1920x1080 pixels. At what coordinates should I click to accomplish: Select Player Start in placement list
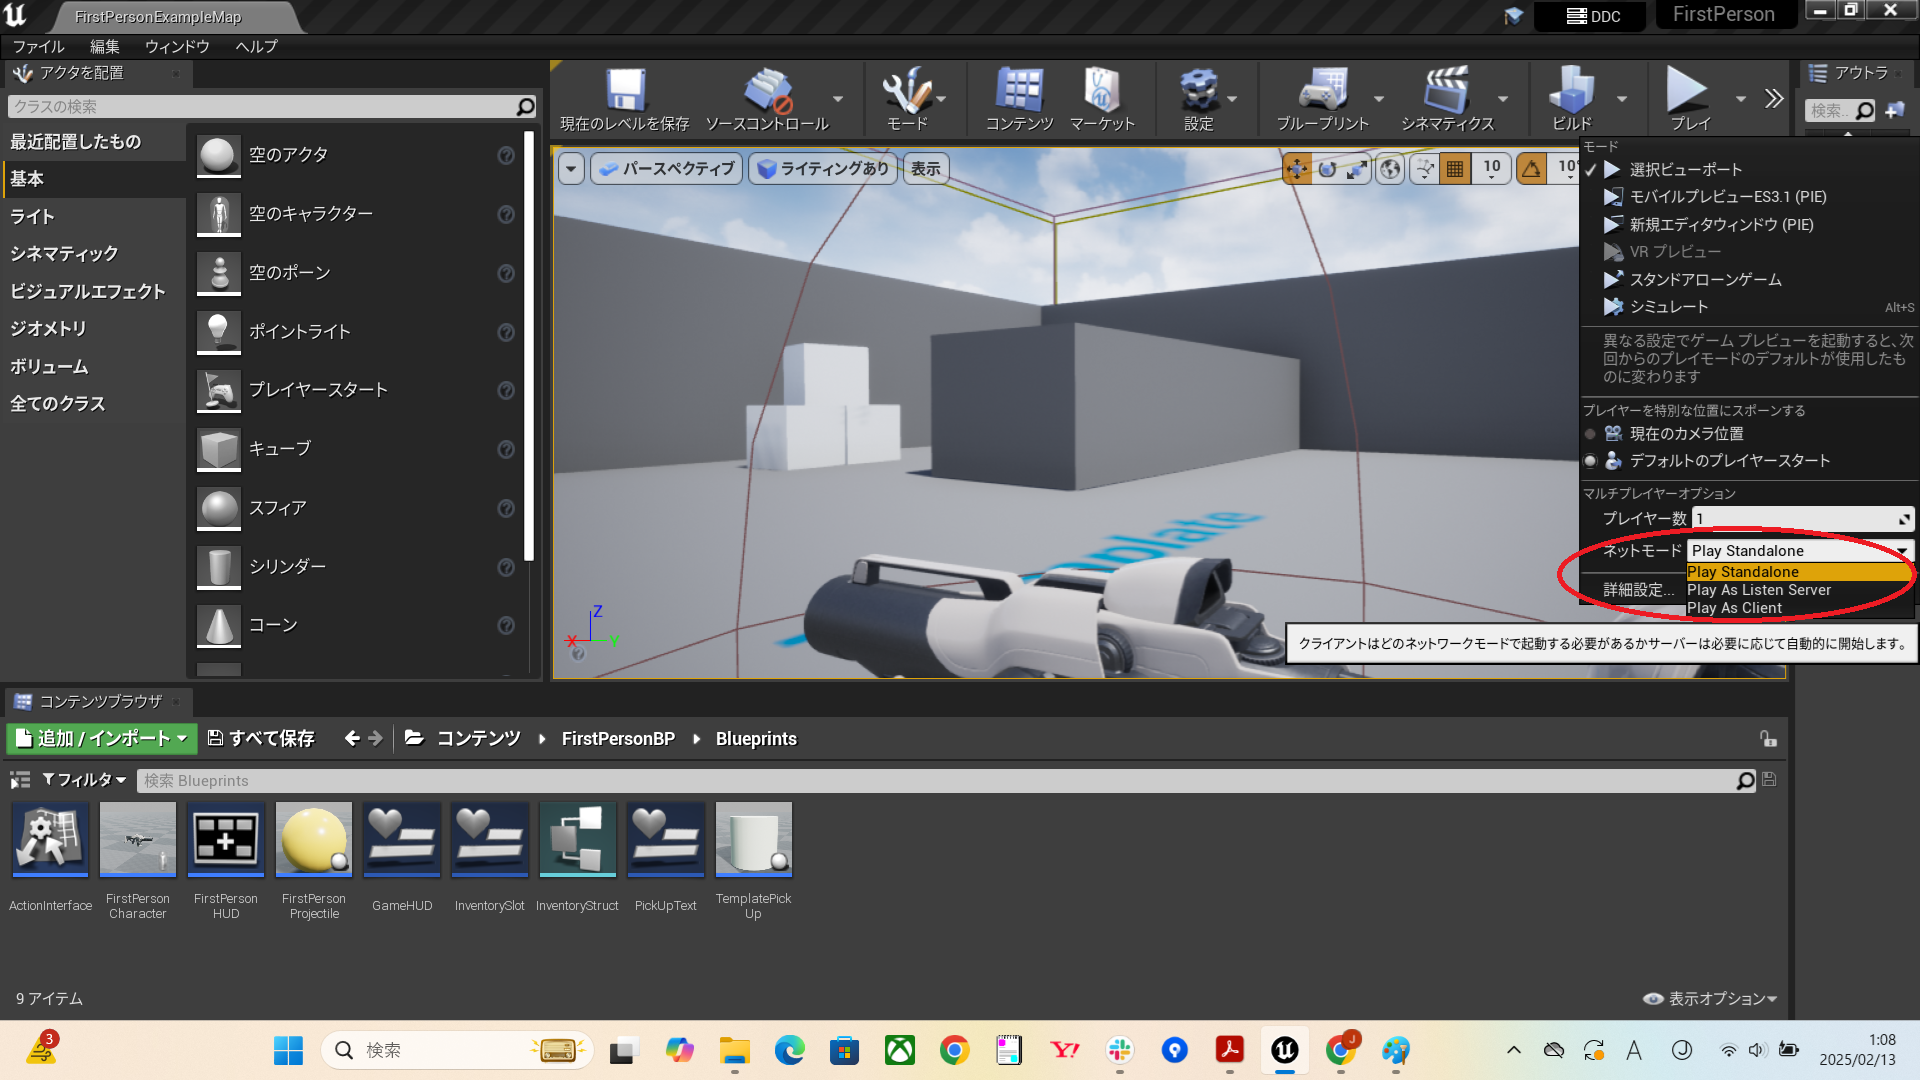point(357,390)
